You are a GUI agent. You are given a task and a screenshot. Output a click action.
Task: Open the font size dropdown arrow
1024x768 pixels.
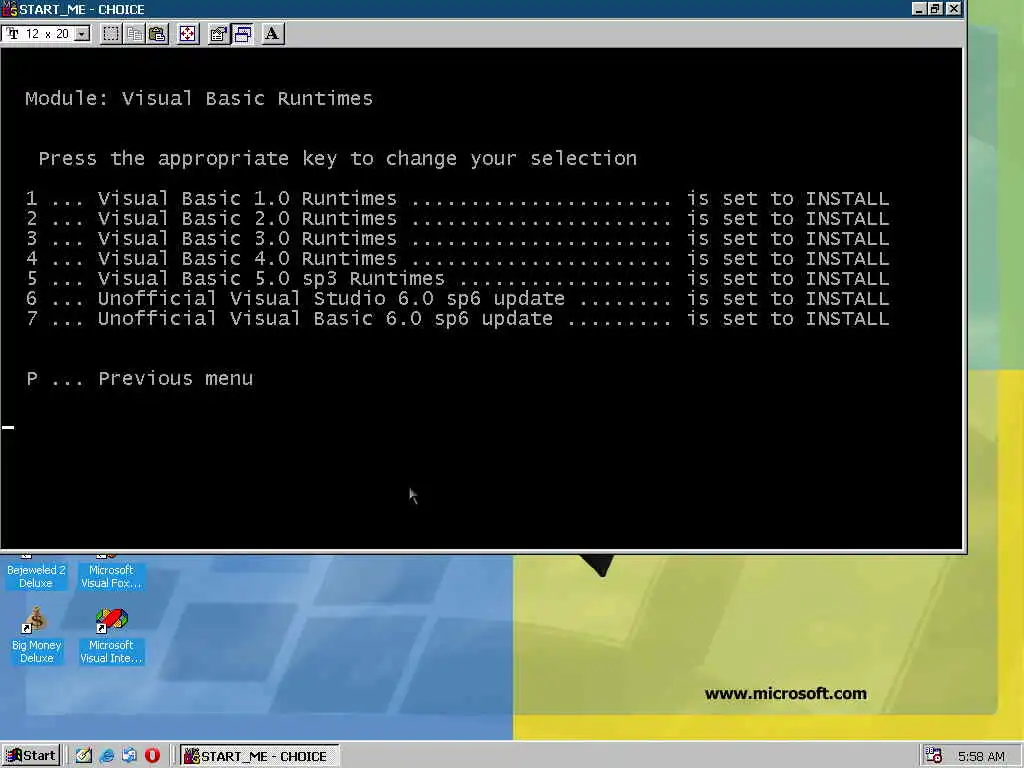[82, 34]
